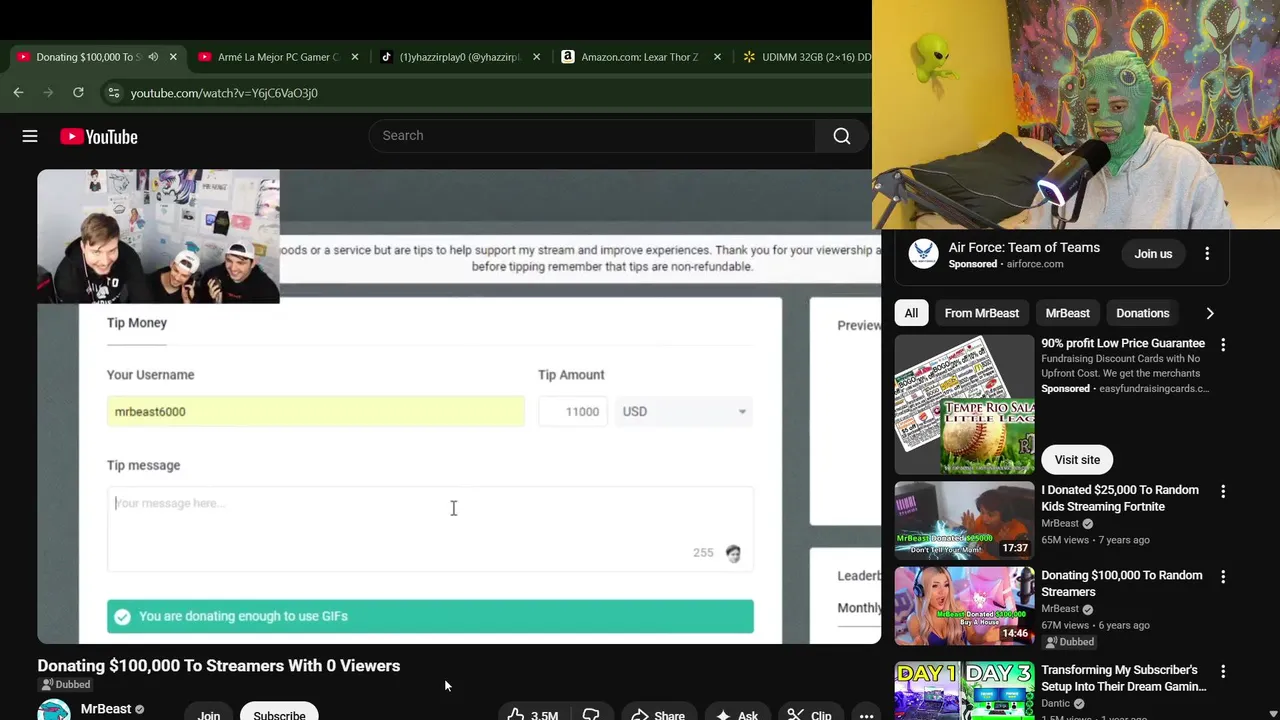Open site information icon in address bar

coord(114,92)
